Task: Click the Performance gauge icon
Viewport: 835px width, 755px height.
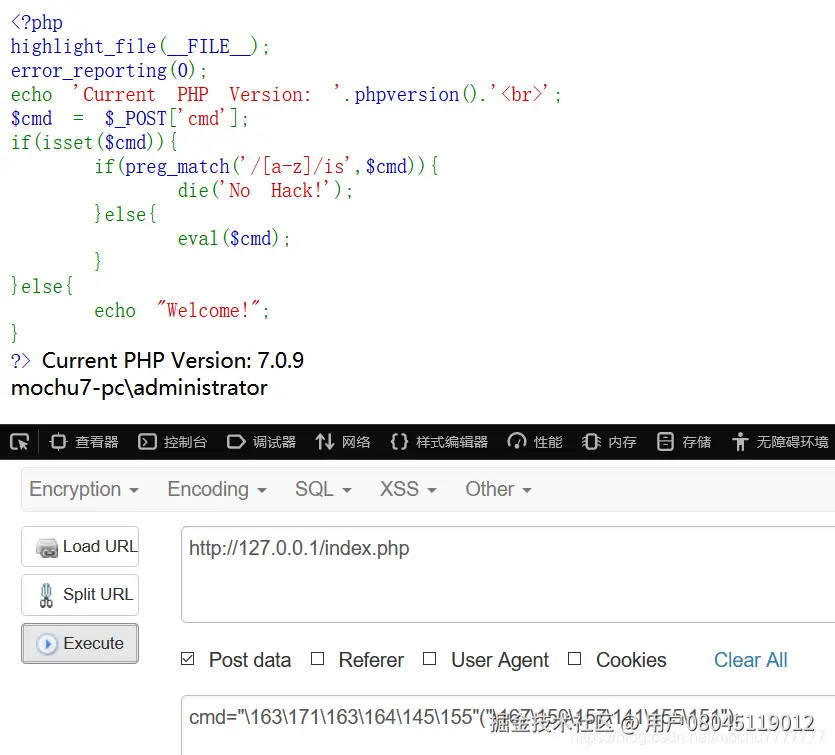Action: tap(517, 442)
